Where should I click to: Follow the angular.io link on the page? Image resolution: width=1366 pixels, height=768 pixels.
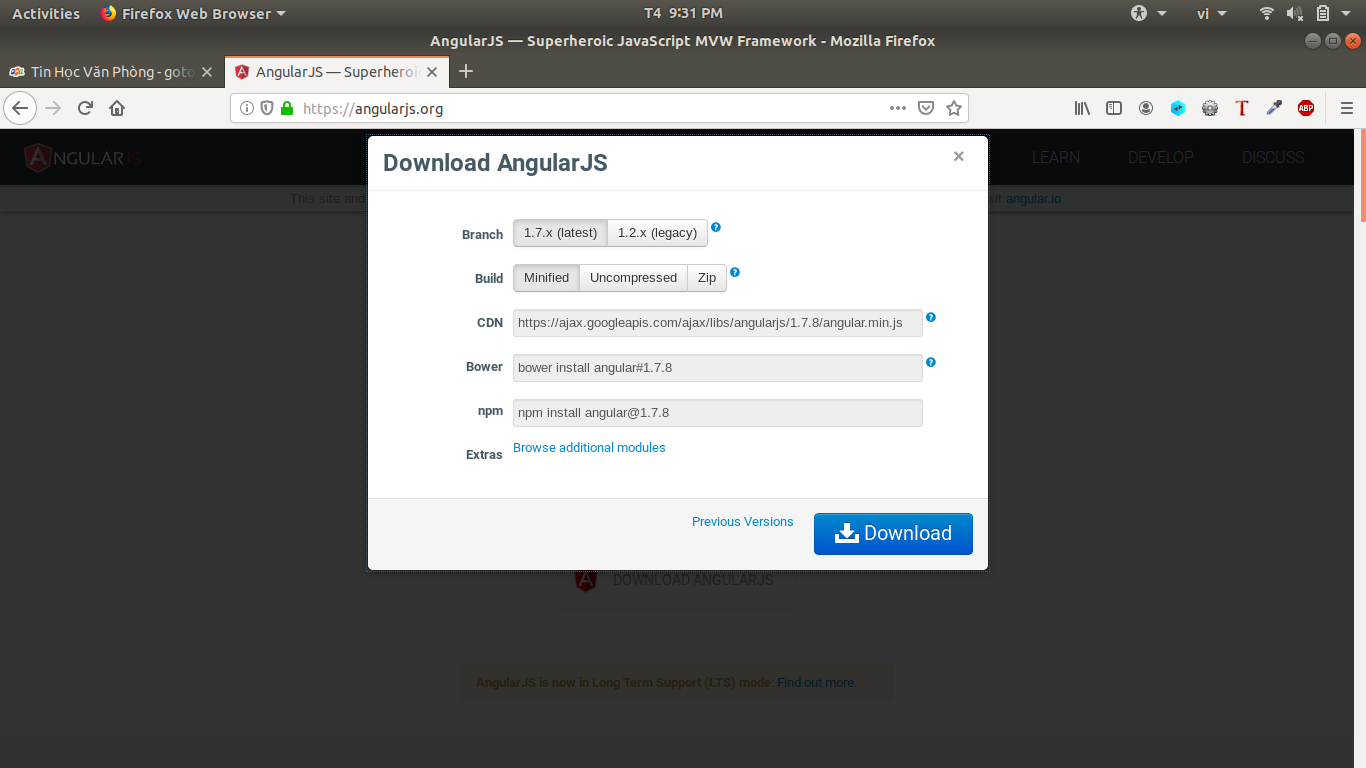1034,199
